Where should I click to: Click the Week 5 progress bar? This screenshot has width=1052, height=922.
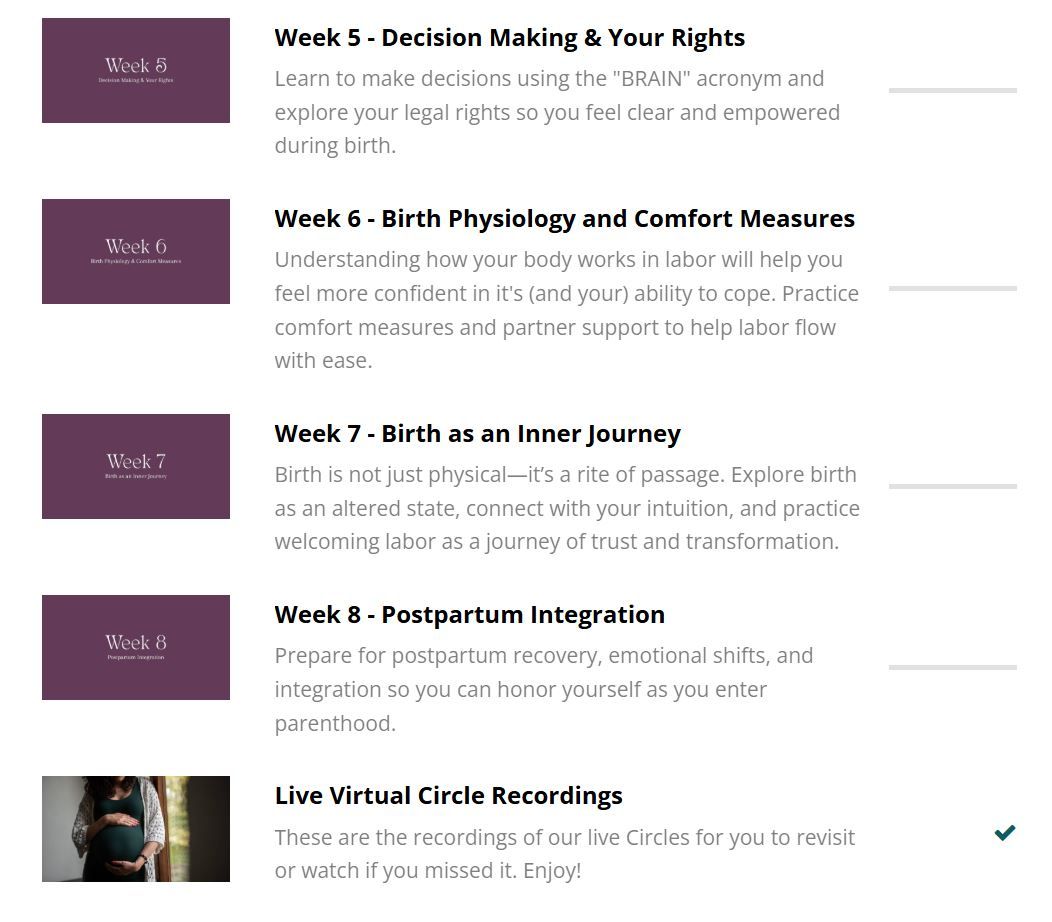[x=952, y=90]
